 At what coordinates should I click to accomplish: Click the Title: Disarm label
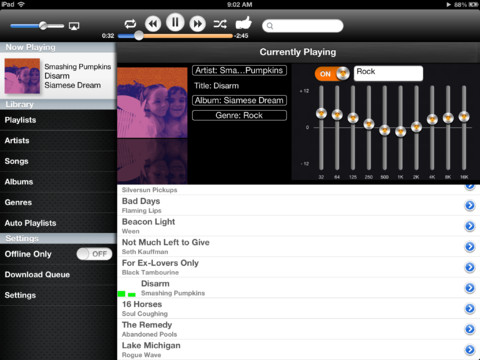coord(217,86)
